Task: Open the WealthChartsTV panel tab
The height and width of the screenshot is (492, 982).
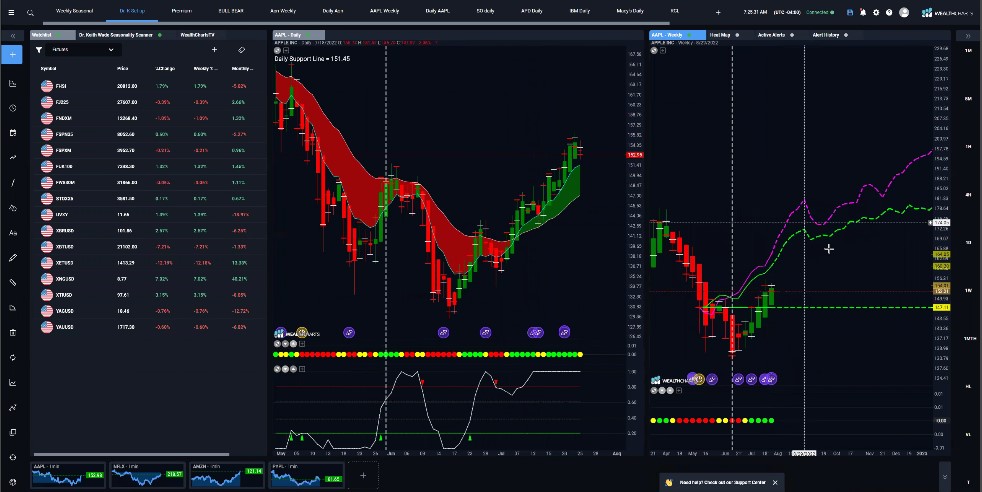Action: point(197,35)
